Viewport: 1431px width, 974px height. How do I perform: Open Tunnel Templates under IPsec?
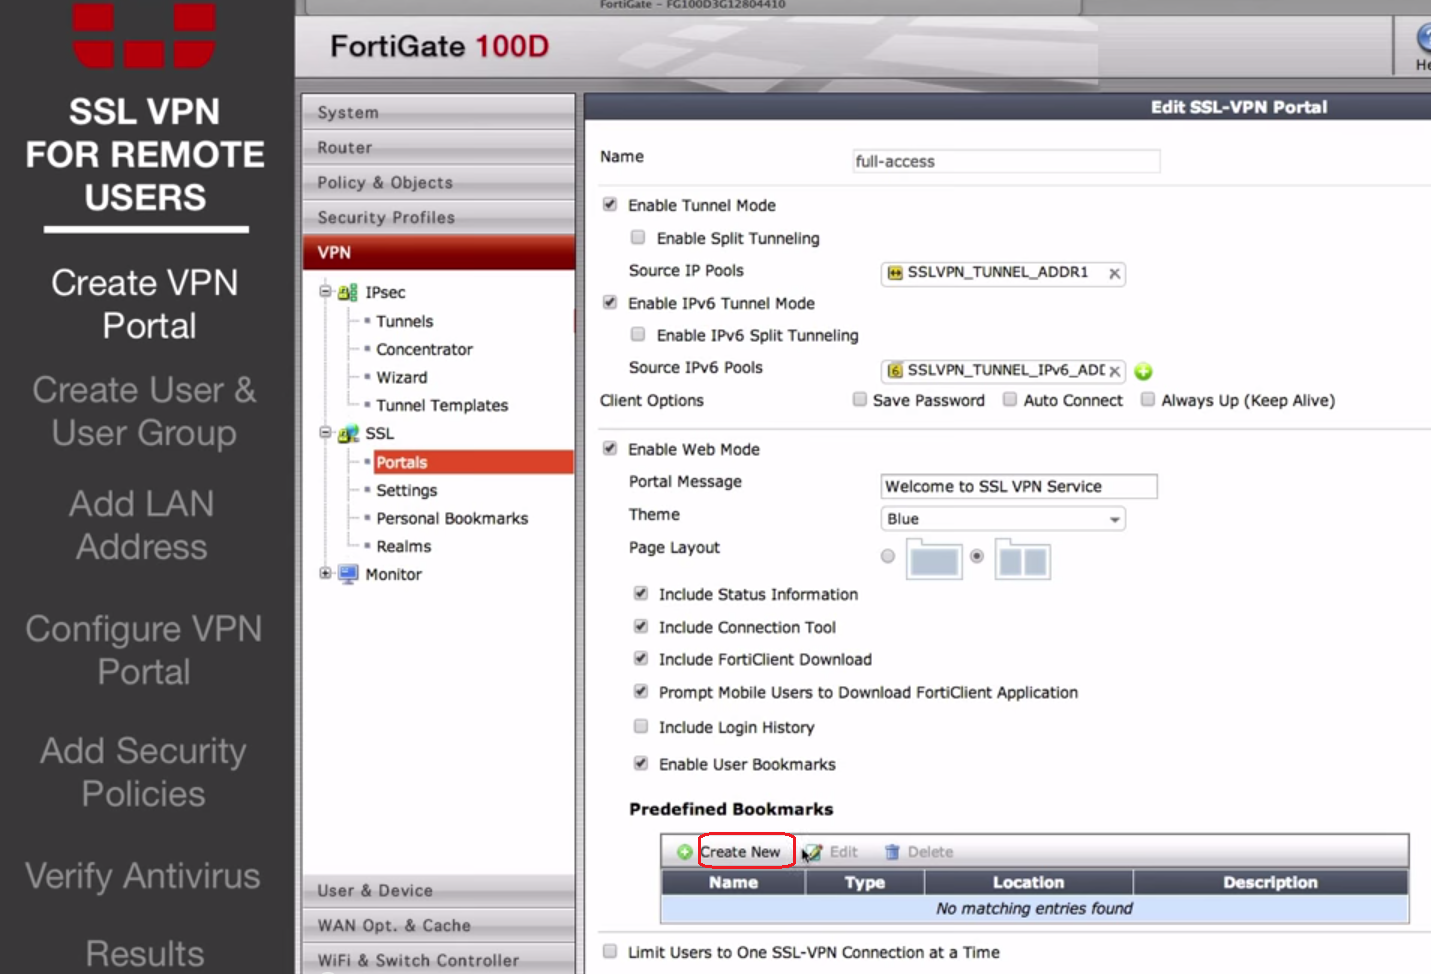click(442, 405)
